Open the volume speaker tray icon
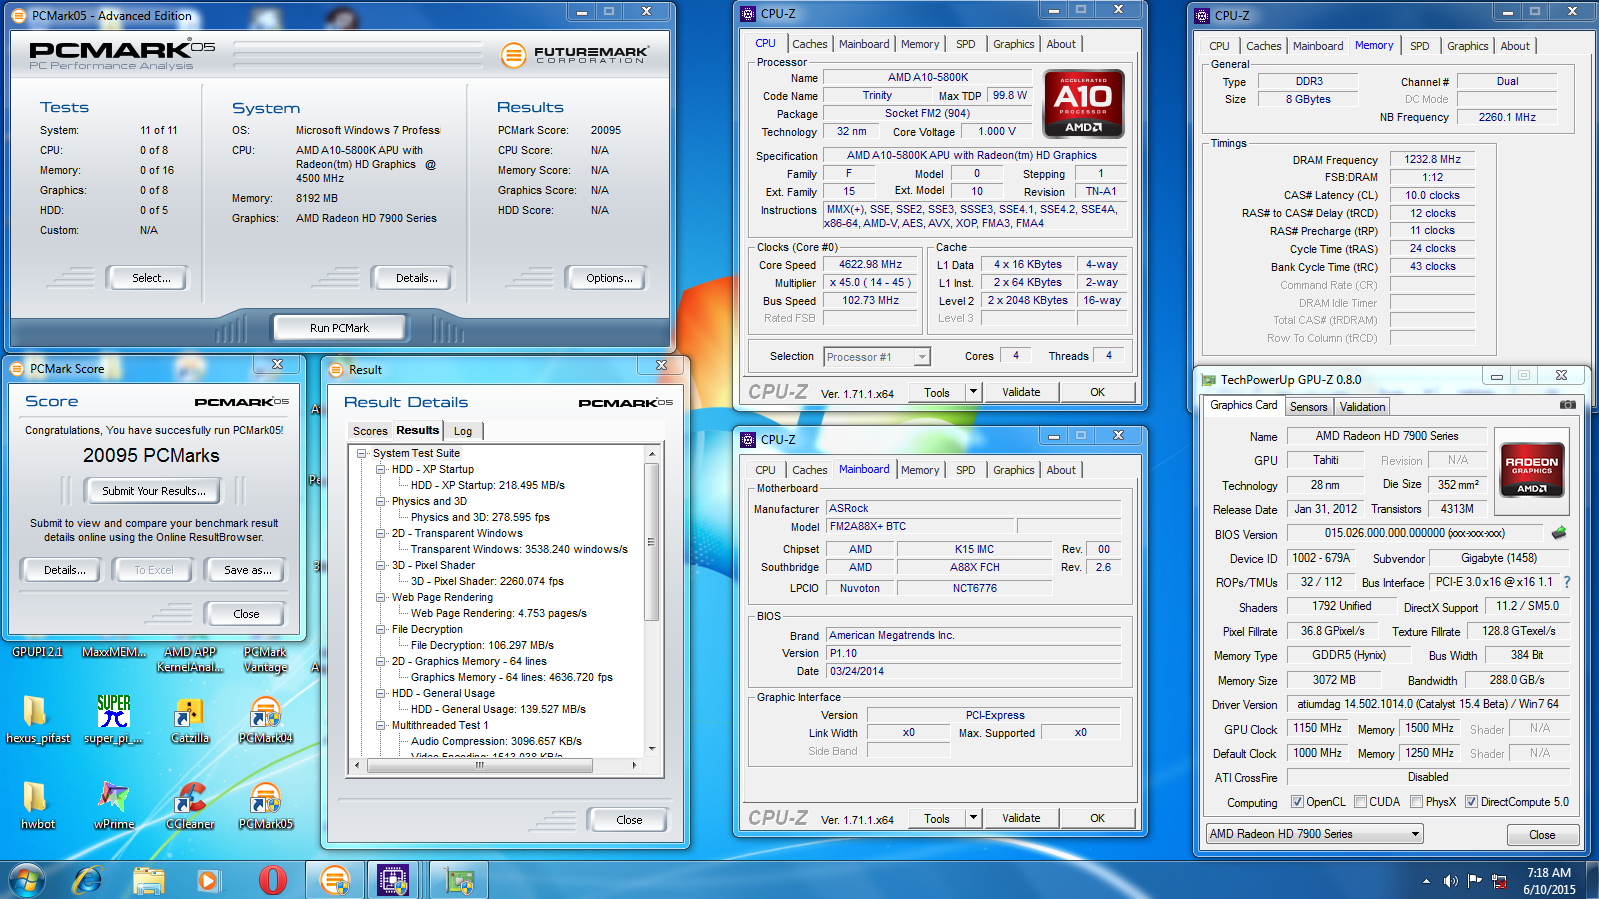The image size is (1599, 899). click(1450, 881)
